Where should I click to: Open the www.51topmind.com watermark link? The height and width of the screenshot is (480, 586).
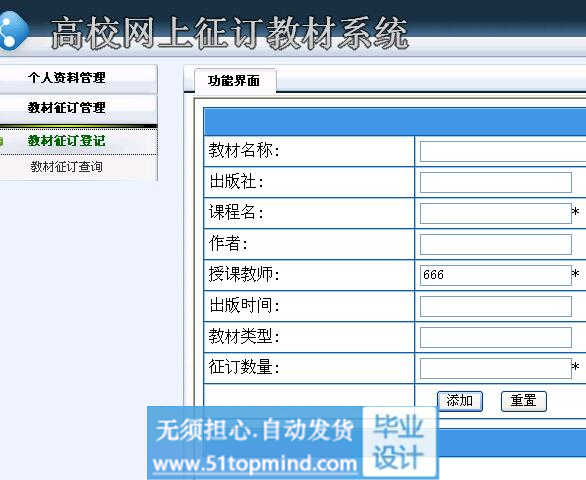click(255, 464)
